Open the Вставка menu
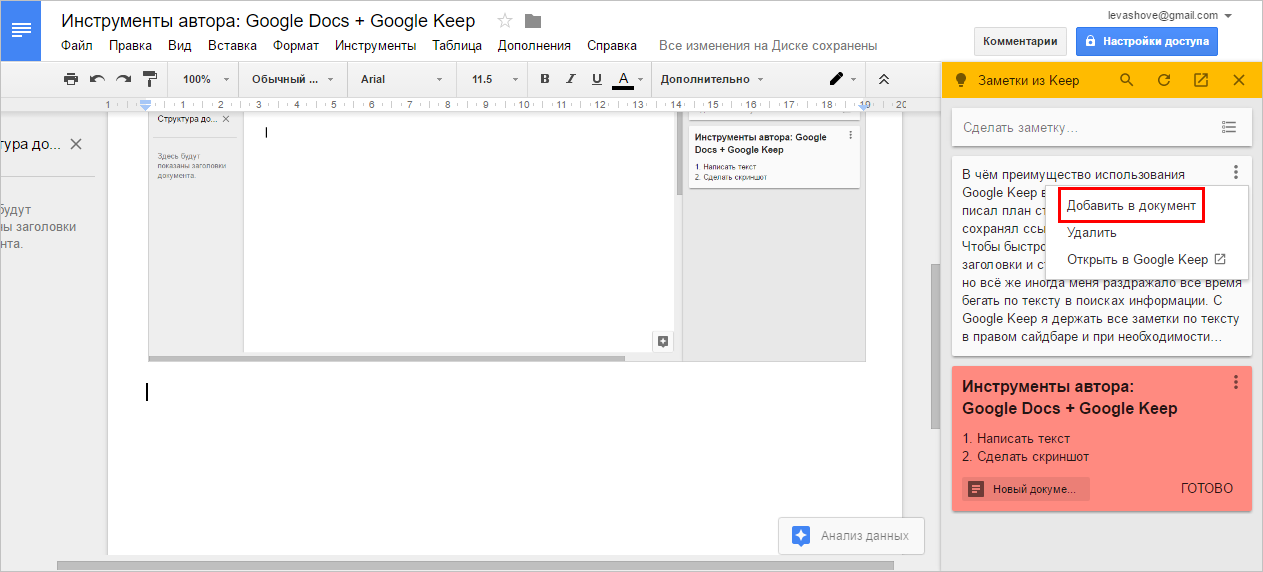 (232, 45)
